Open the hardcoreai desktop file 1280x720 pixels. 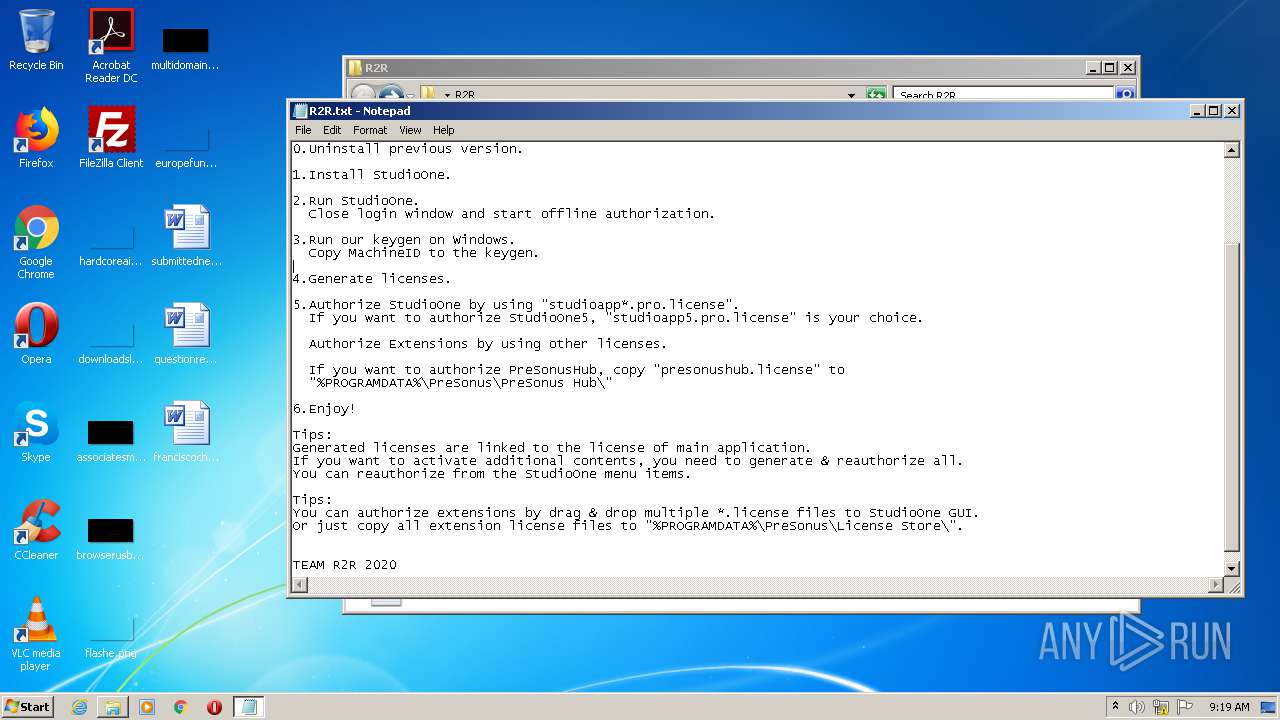111,244
